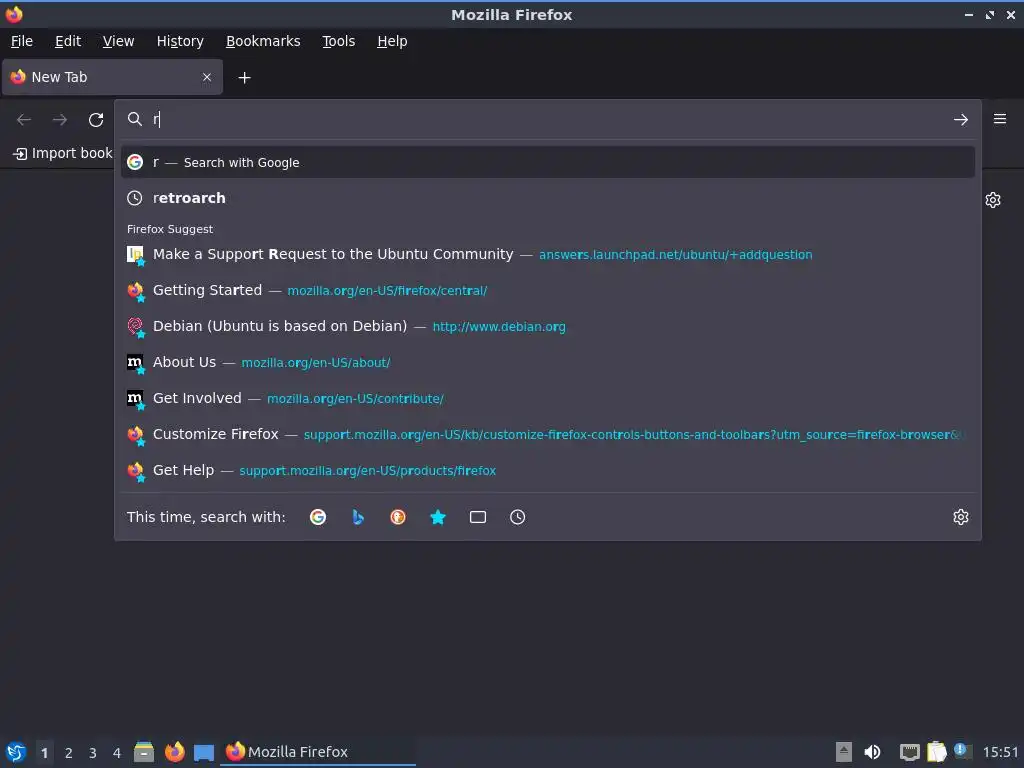Open the File menu
Screen dimensions: 1024x768
coord(22,41)
